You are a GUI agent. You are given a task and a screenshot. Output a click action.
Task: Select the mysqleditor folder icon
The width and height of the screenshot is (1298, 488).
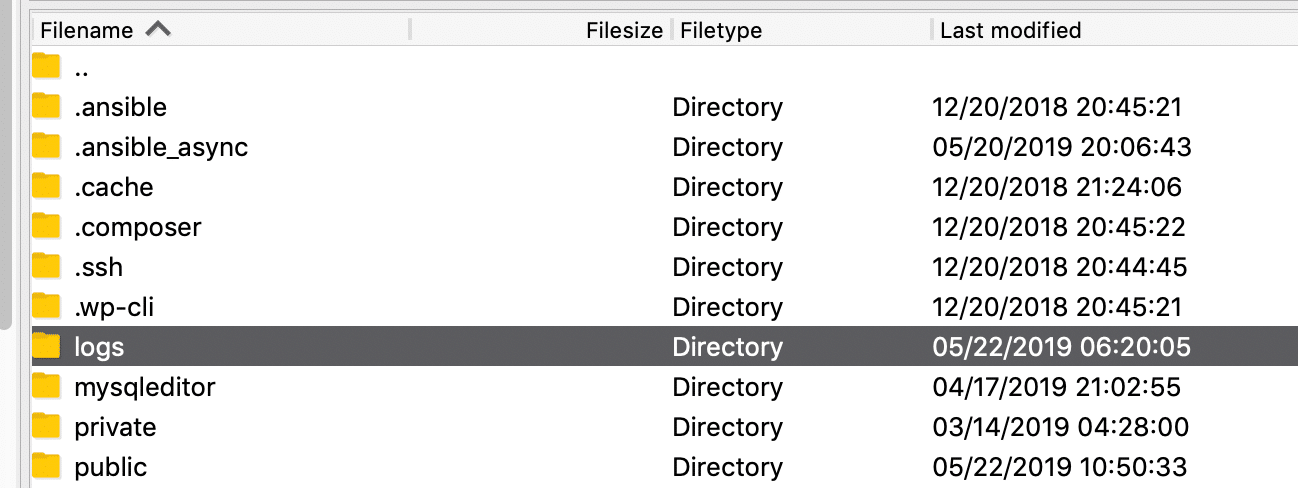tap(46, 387)
